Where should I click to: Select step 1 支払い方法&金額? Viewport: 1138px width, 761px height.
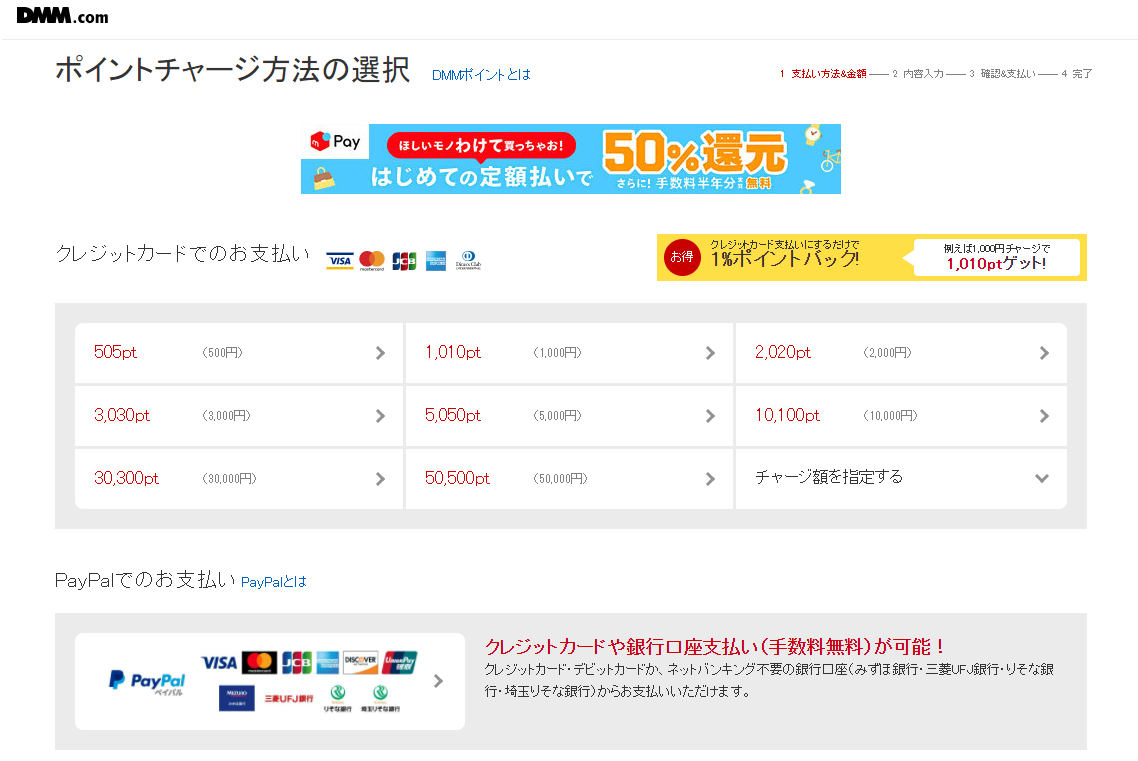[x=823, y=74]
